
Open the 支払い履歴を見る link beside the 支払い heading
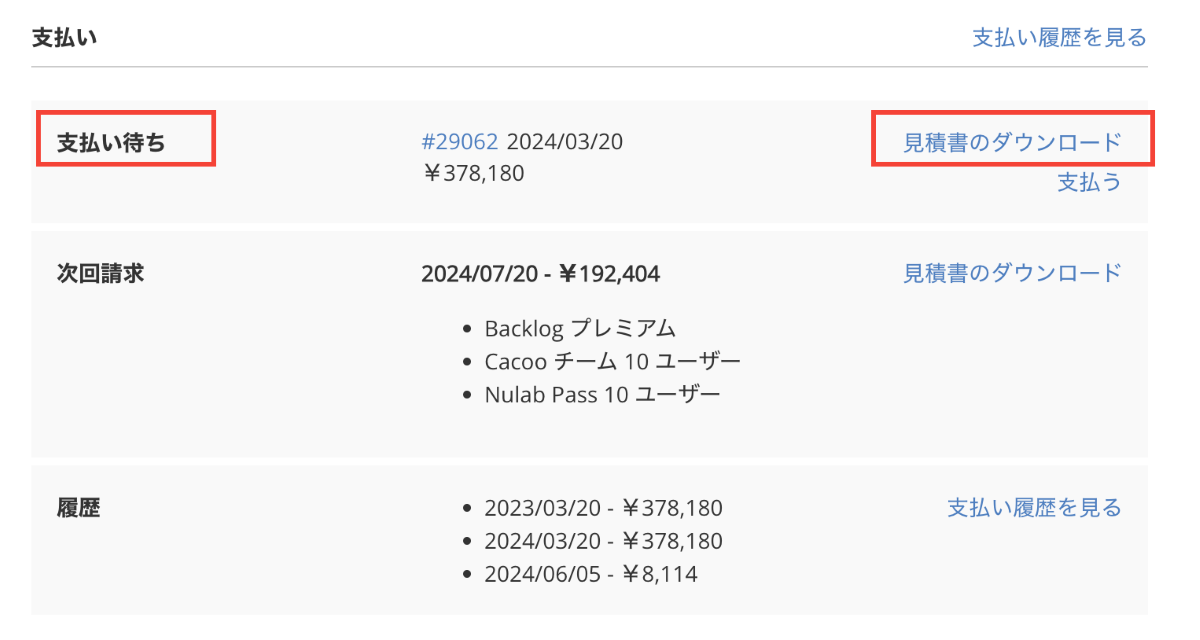(x=1059, y=38)
